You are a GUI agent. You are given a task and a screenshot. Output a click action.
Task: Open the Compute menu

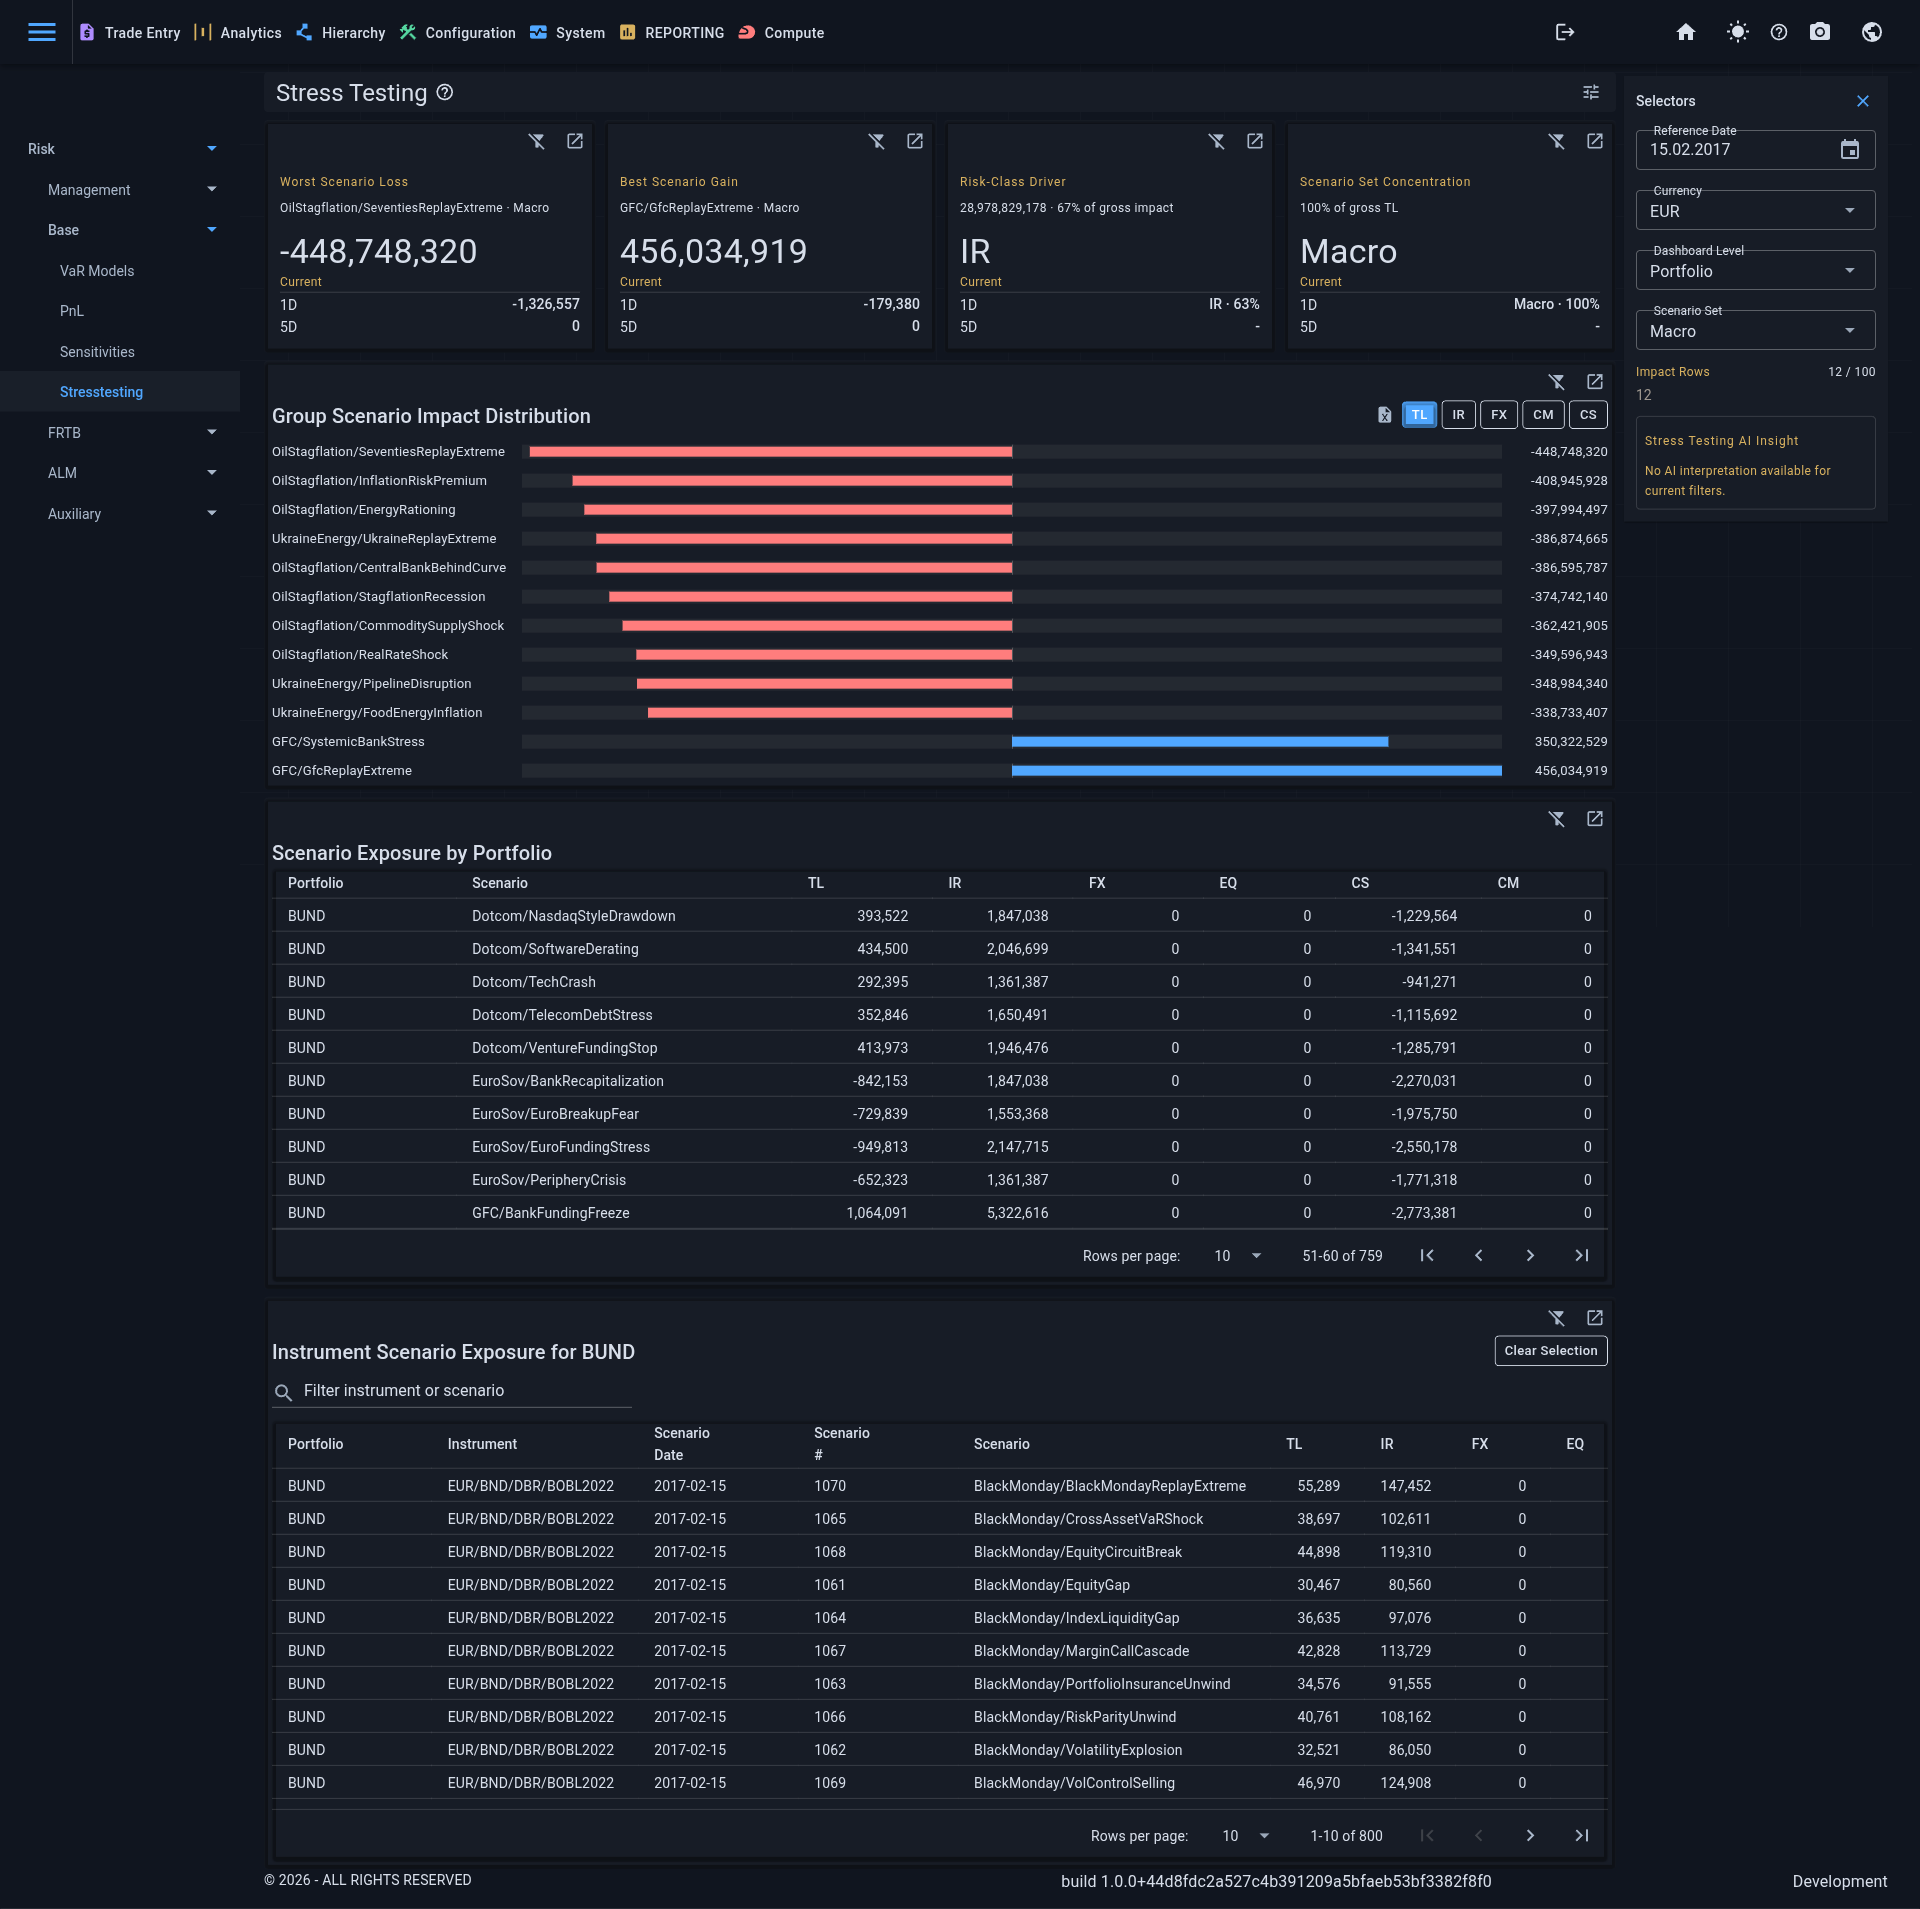[782, 33]
